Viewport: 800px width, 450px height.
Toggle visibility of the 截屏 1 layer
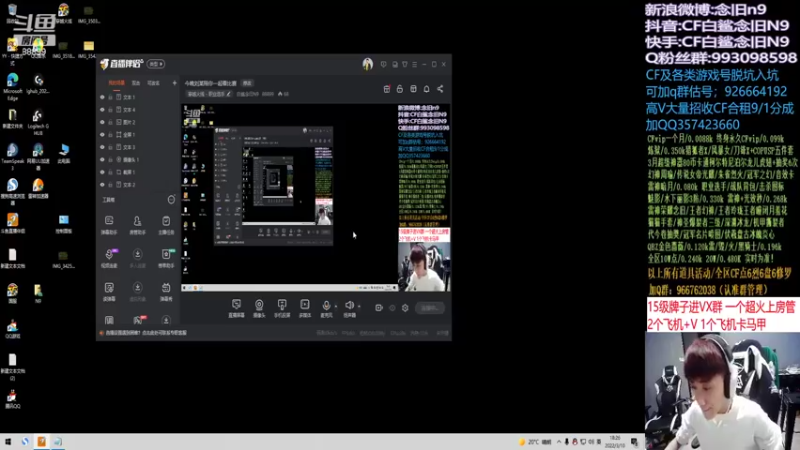tap(102, 172)
